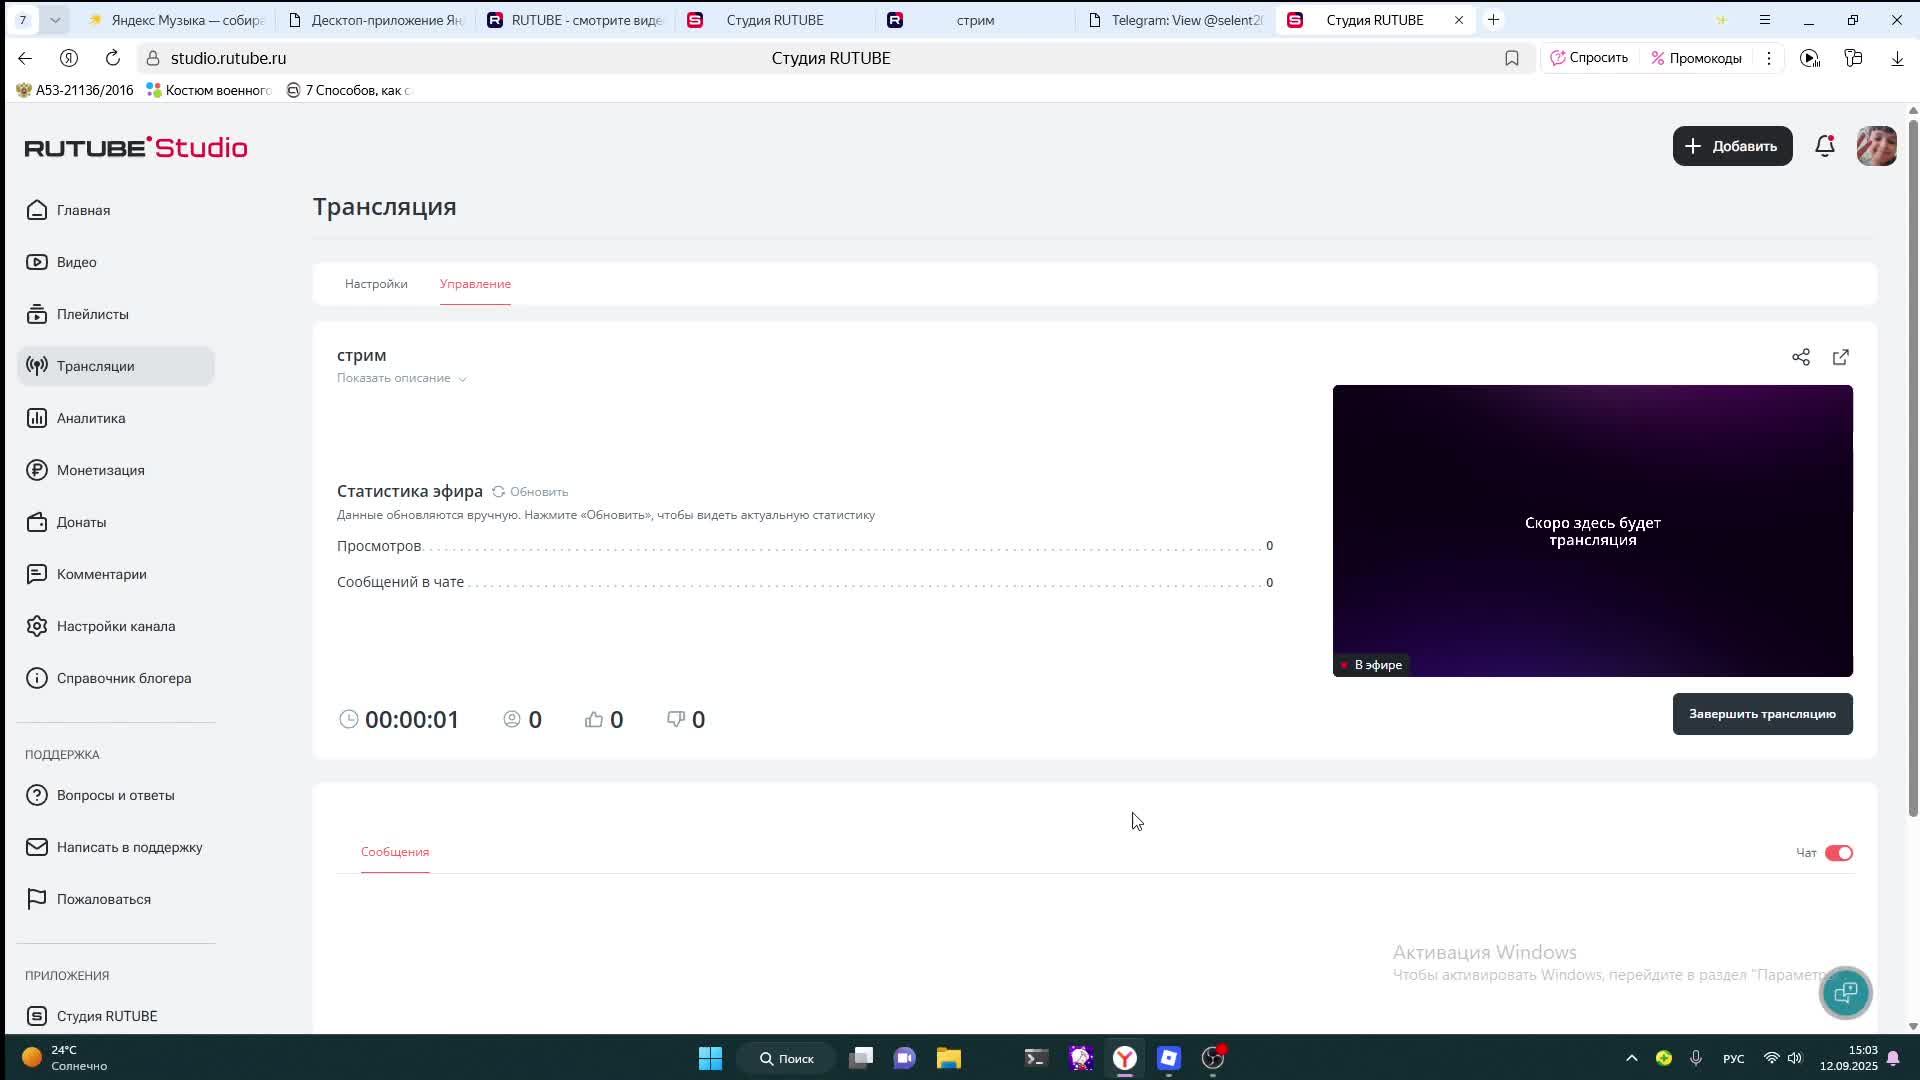
Task: Open Аналитика in the sidebar
Action: pyautogui.click(x=91, y=418)
